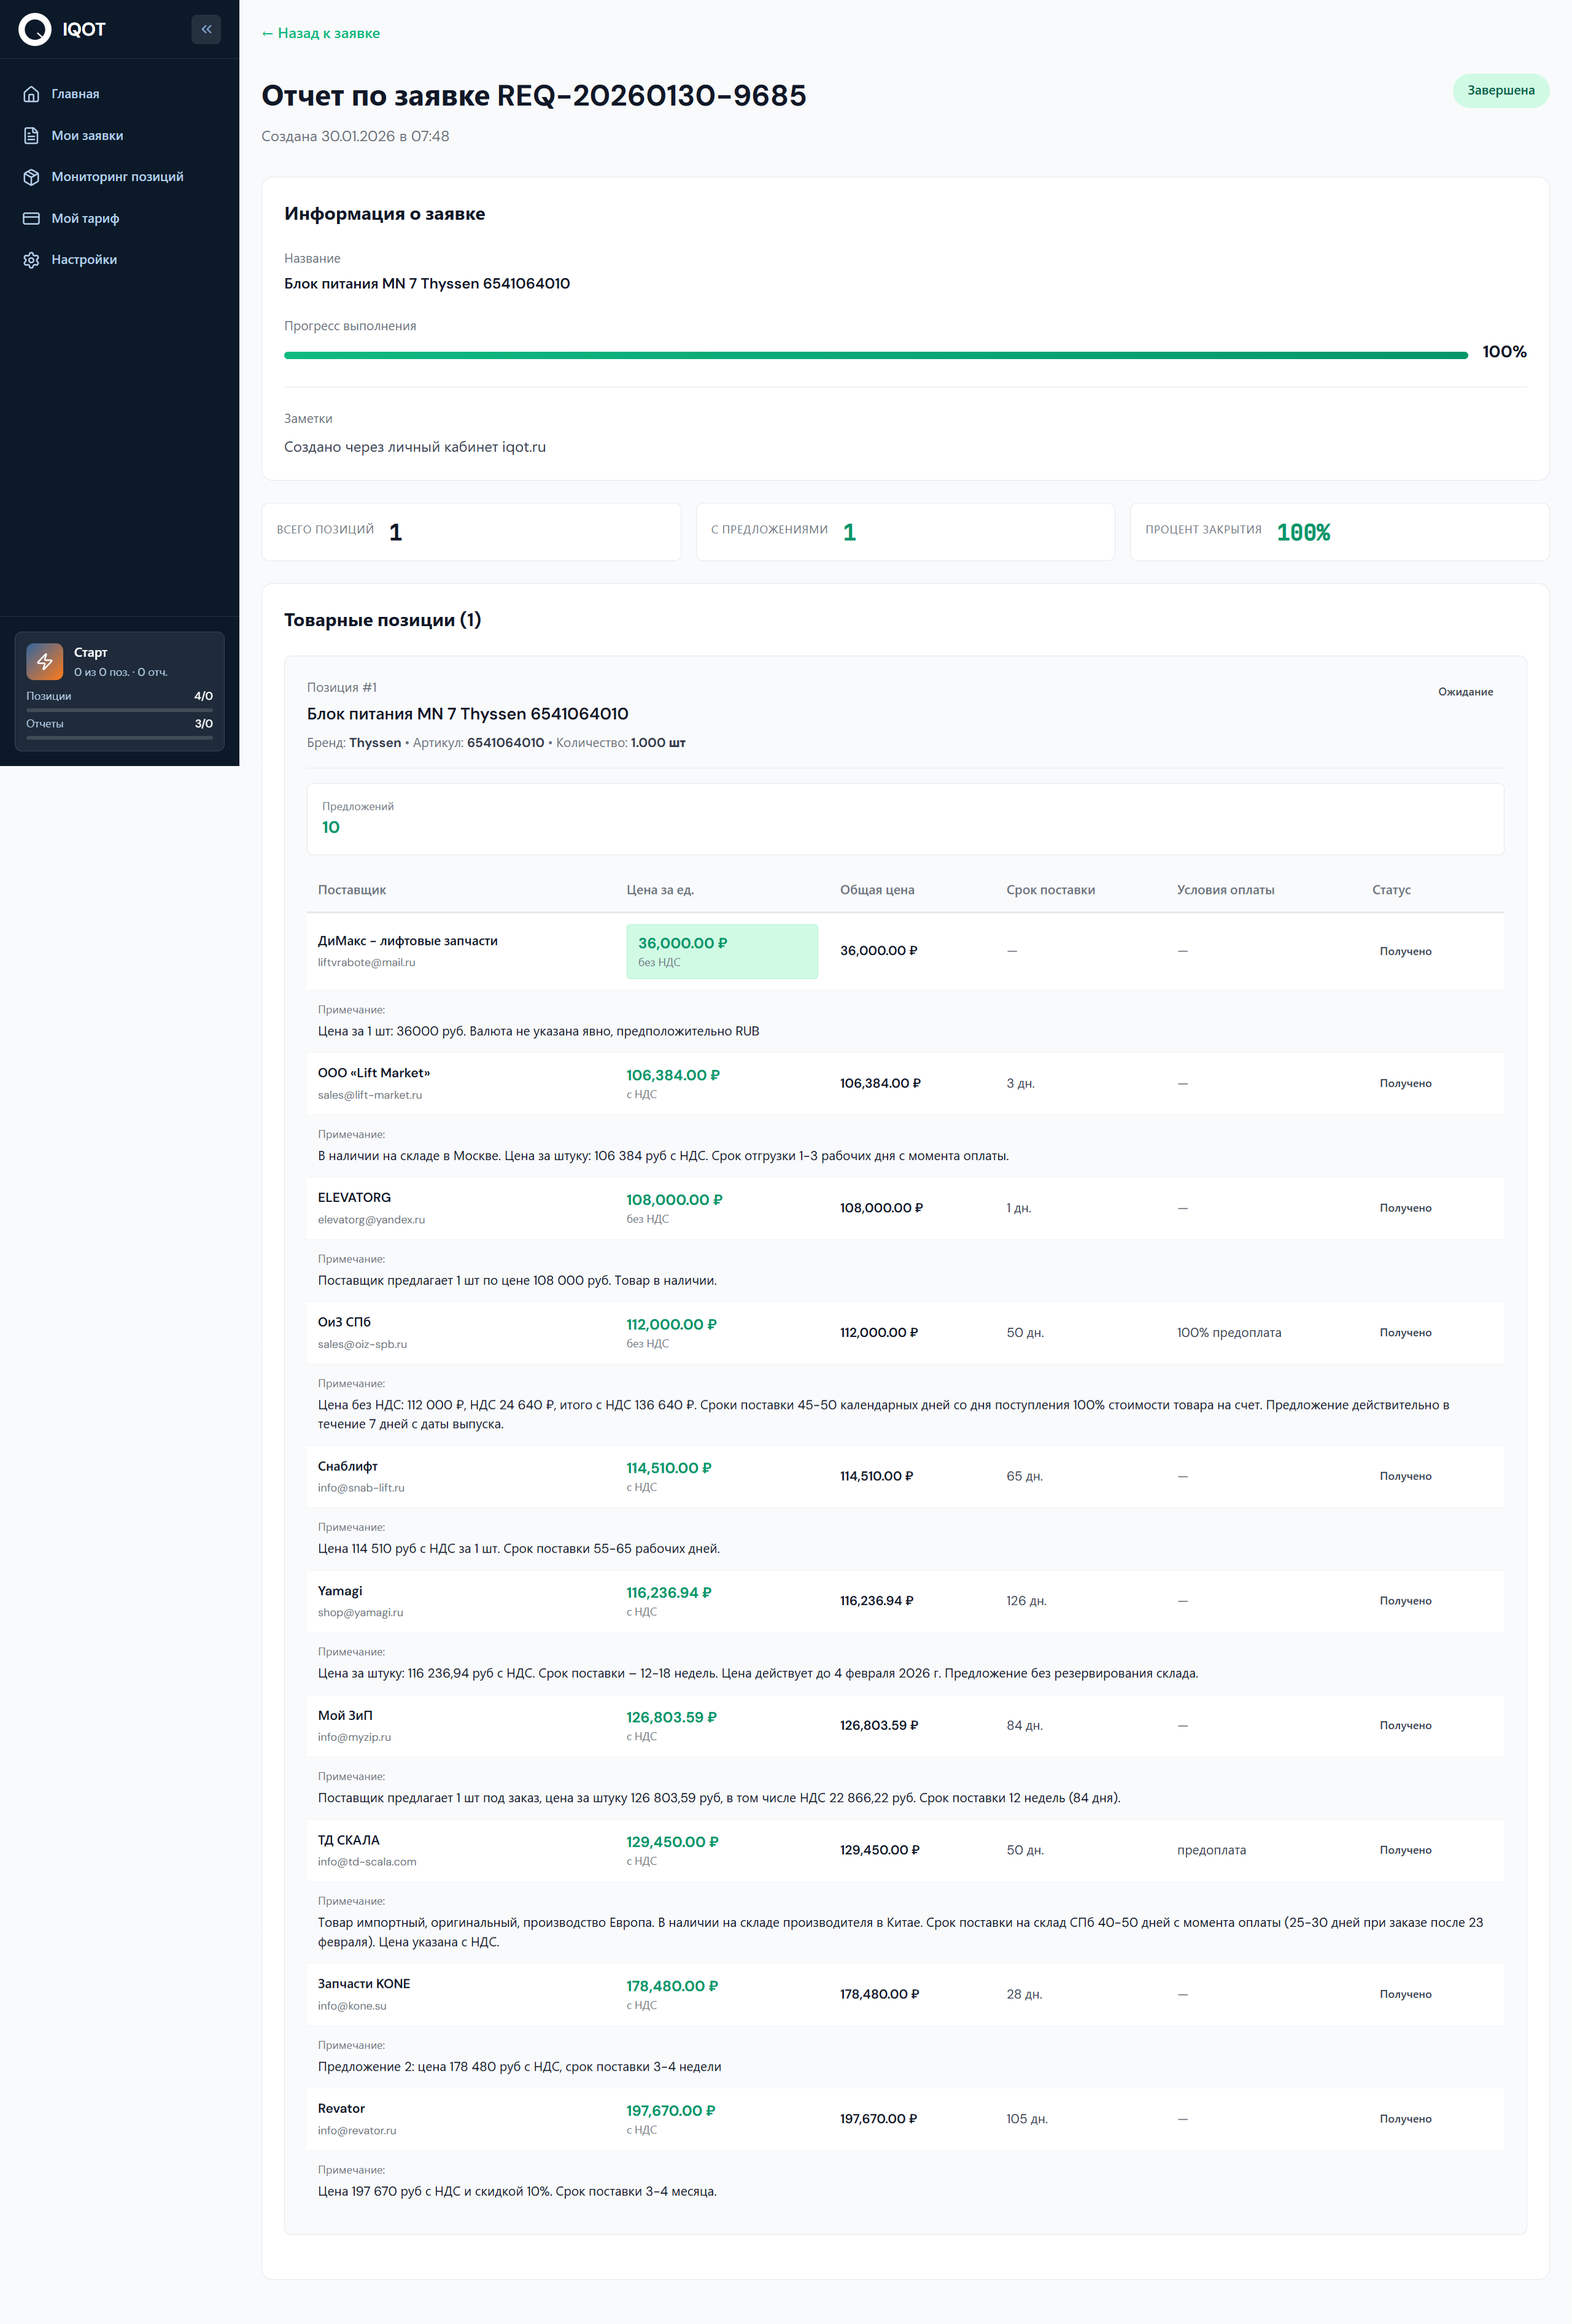Click the IQOT logo icon
1572x2324 pixels.
click(x=35, y=29)
